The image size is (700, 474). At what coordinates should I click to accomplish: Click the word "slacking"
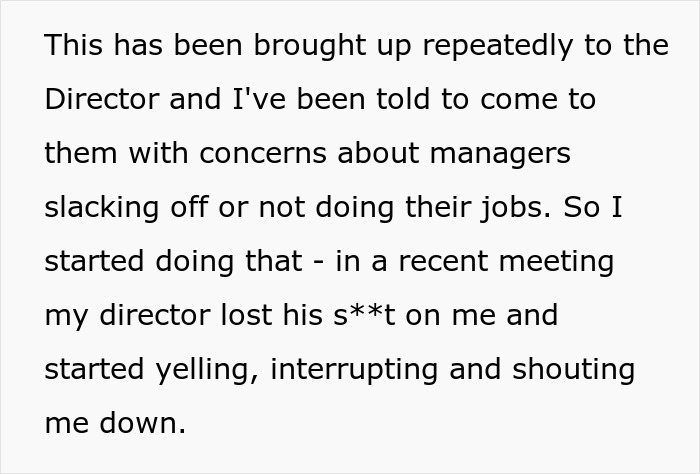tap(102, 209)
